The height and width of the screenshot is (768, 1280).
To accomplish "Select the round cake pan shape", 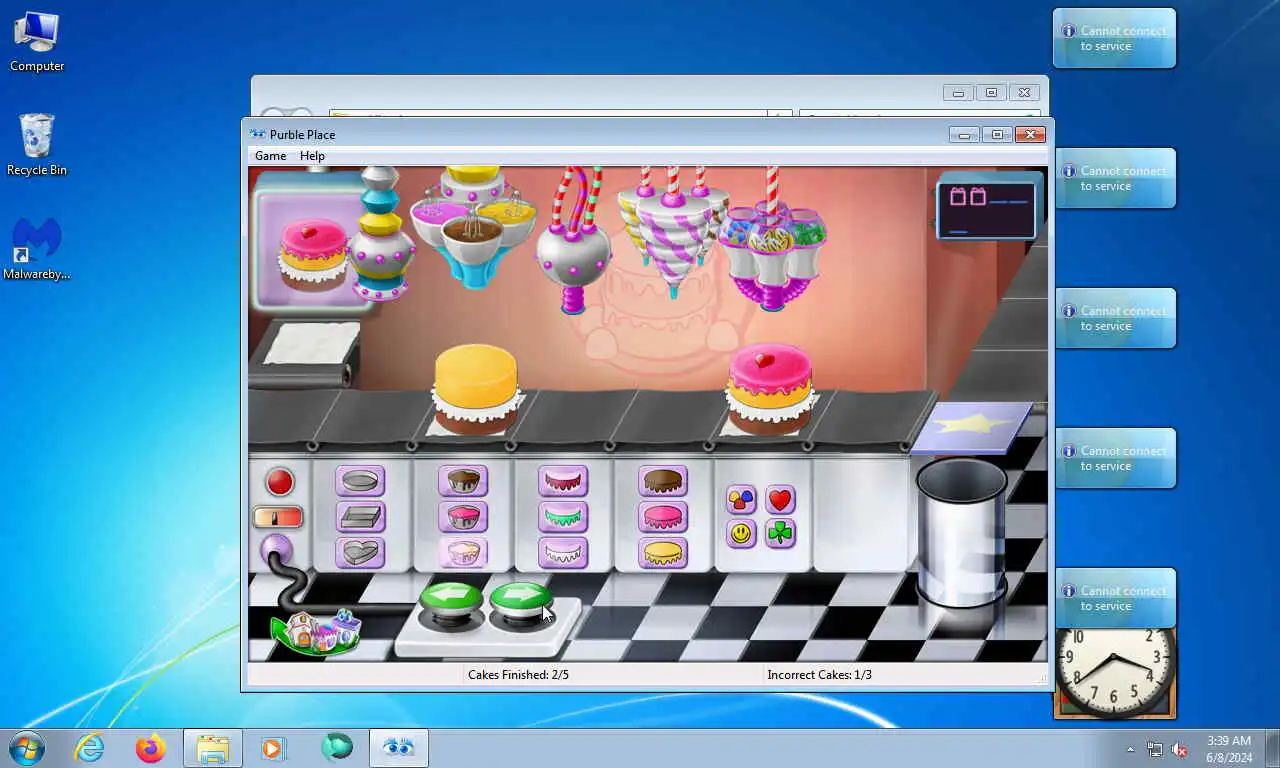I will (x=360, y=481).
